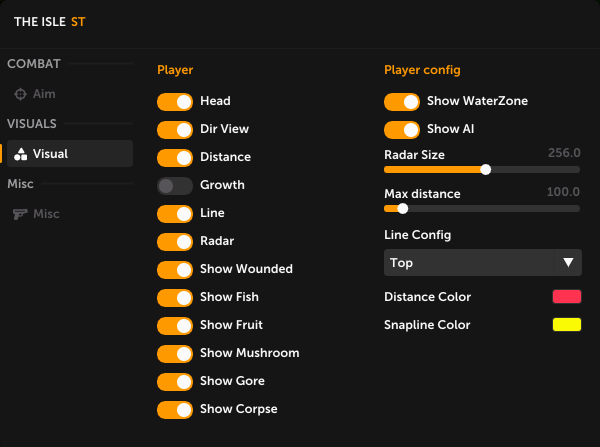Enable the Growth toggle

pyautogui.click(x=174, y=185)
